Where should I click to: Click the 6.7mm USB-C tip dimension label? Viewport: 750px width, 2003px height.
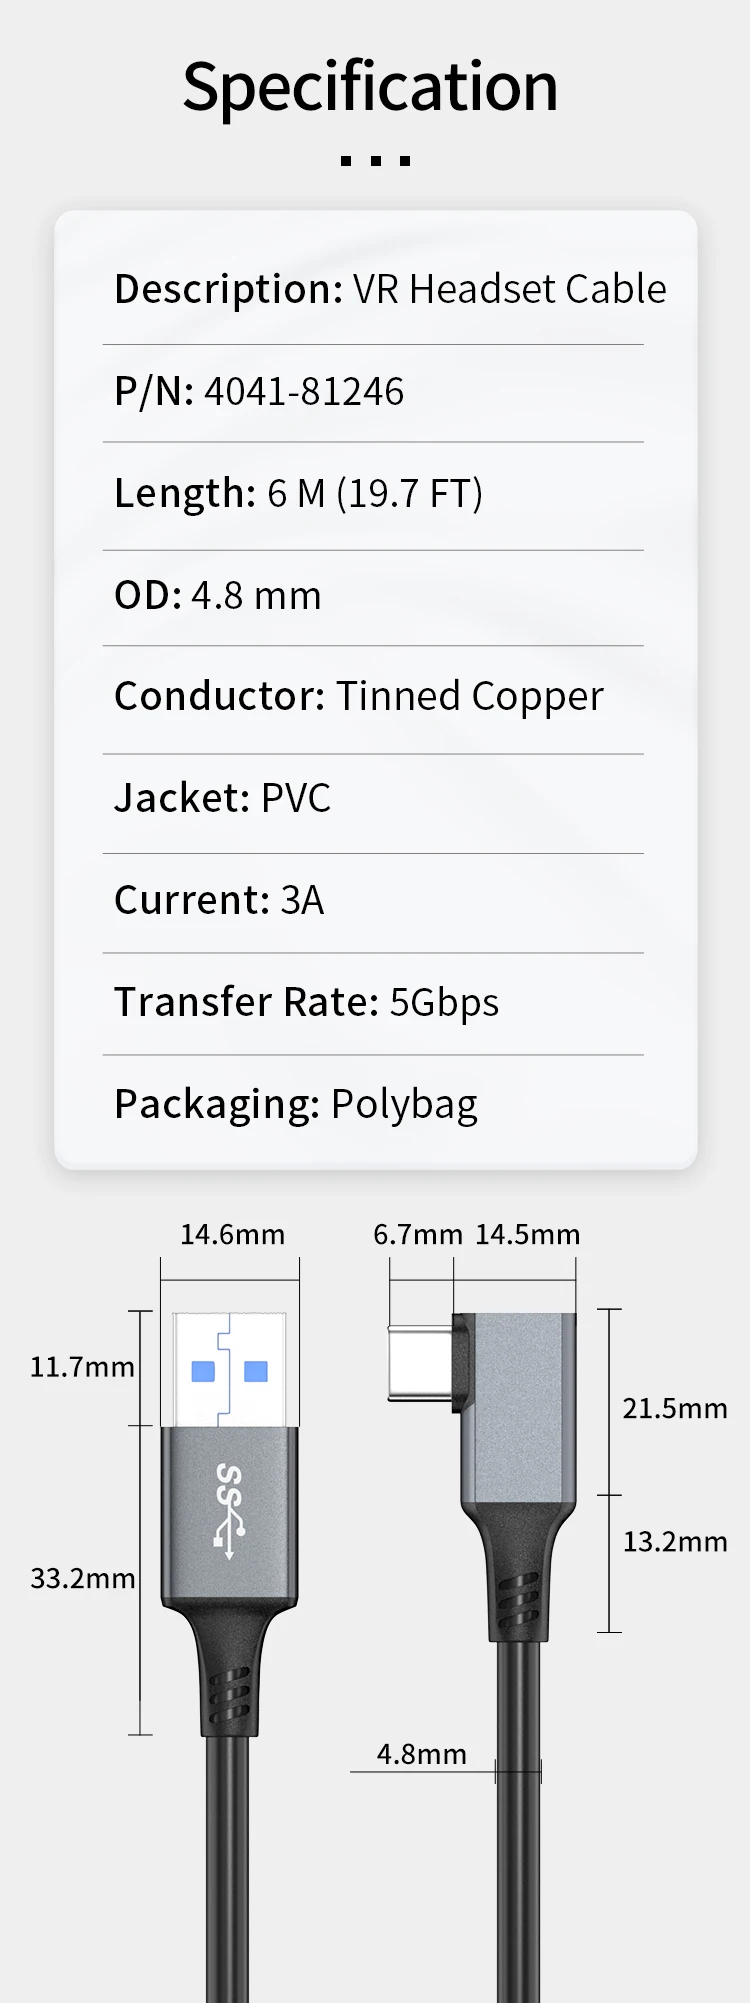(417, 1234)
